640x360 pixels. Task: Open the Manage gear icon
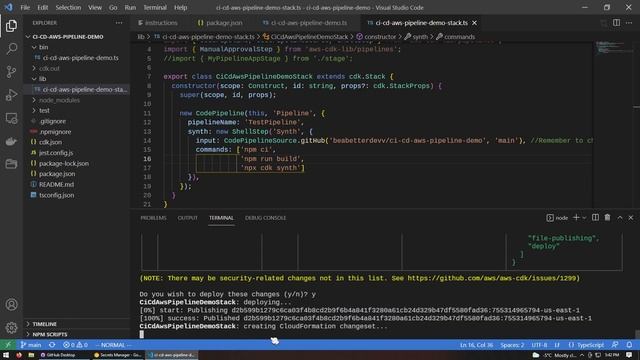[11, 327]
